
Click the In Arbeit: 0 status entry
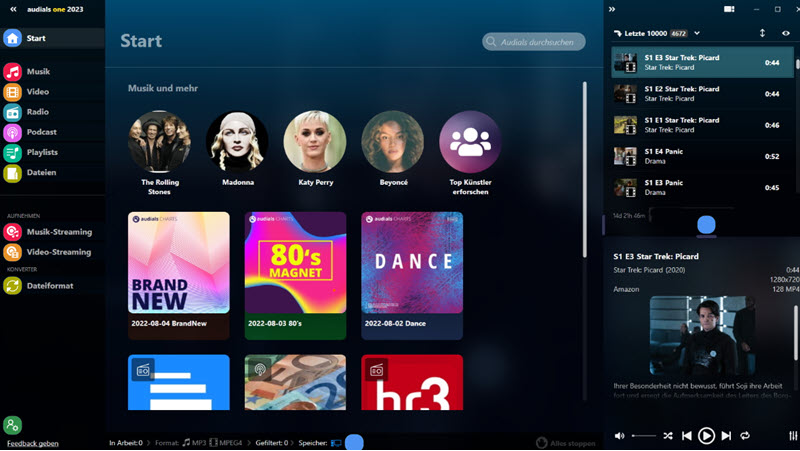(x=126, y=443)
